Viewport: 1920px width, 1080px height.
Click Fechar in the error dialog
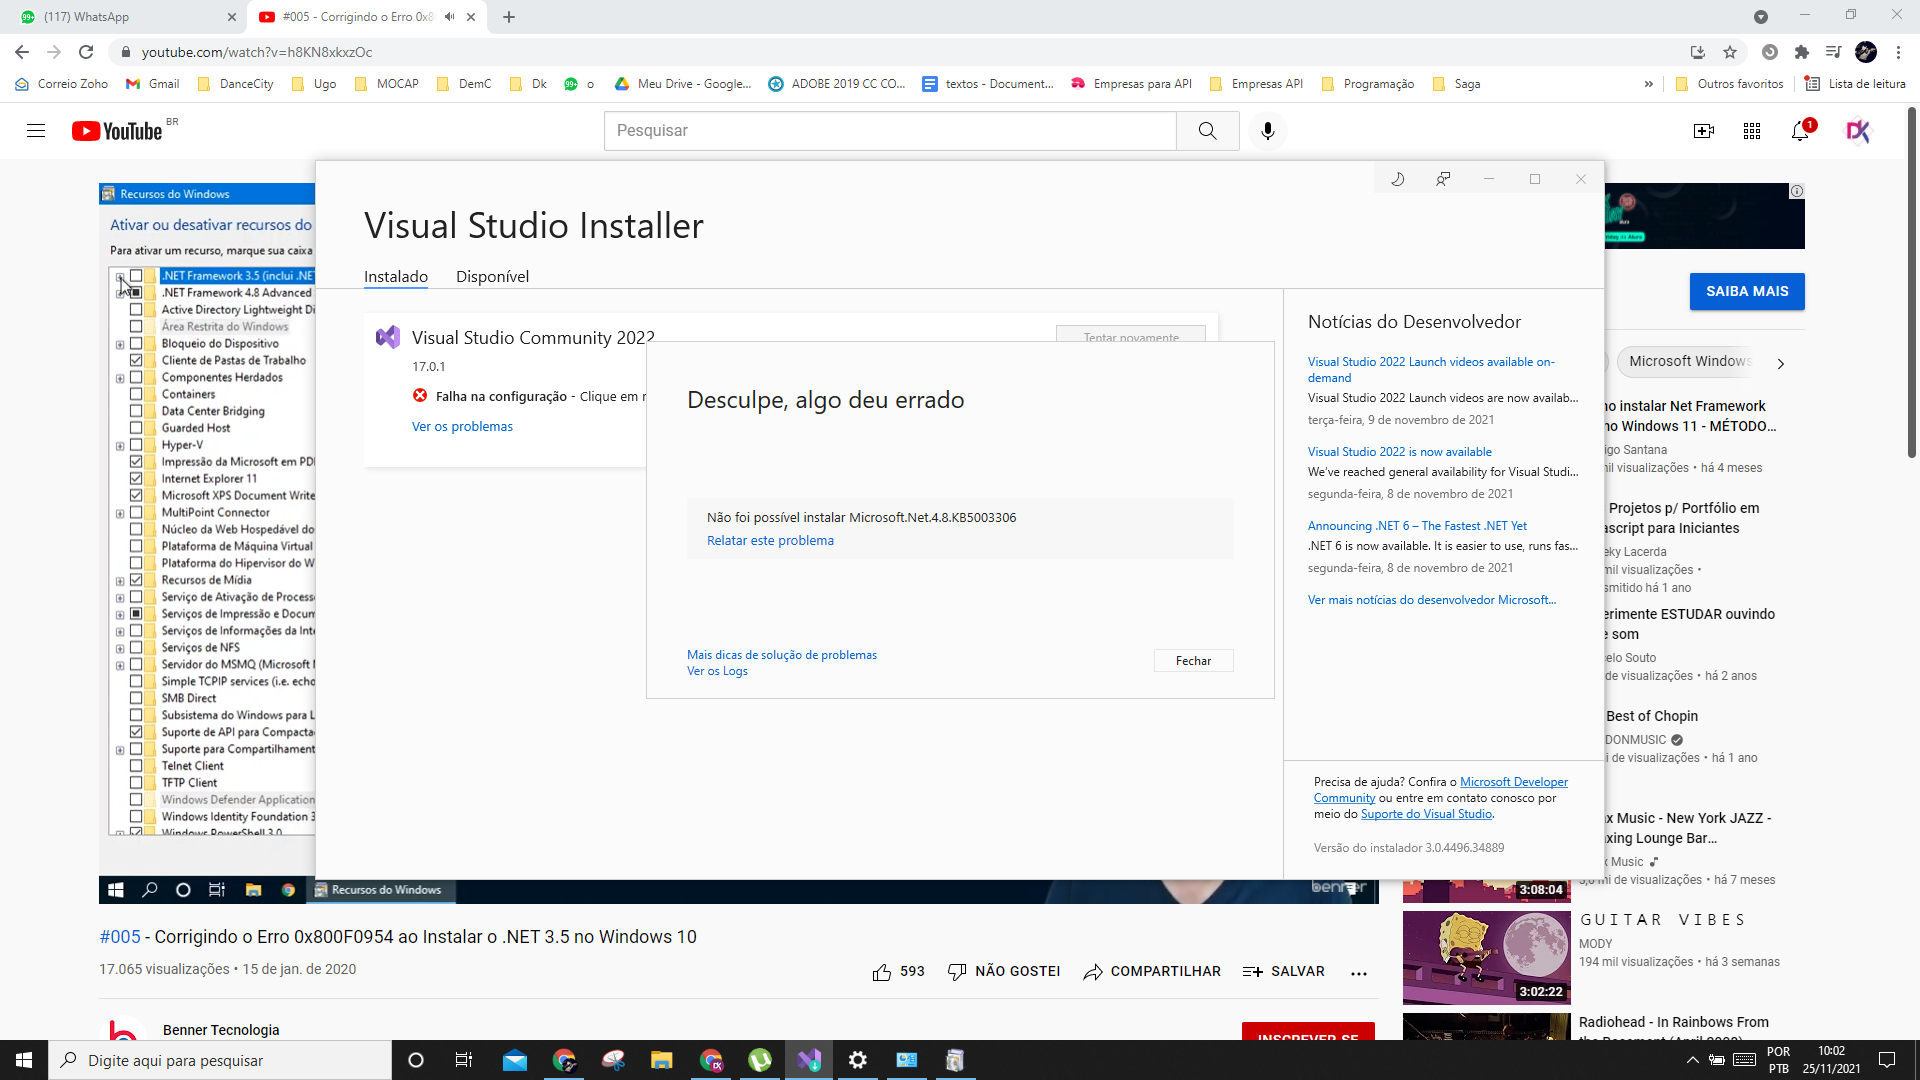1193,661
